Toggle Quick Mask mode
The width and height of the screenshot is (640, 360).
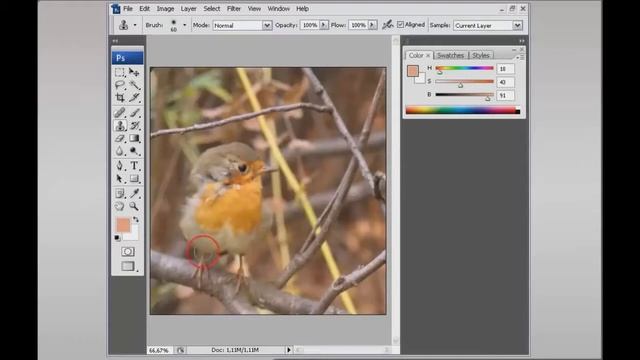pyautogui.click(x=128, y=252)
